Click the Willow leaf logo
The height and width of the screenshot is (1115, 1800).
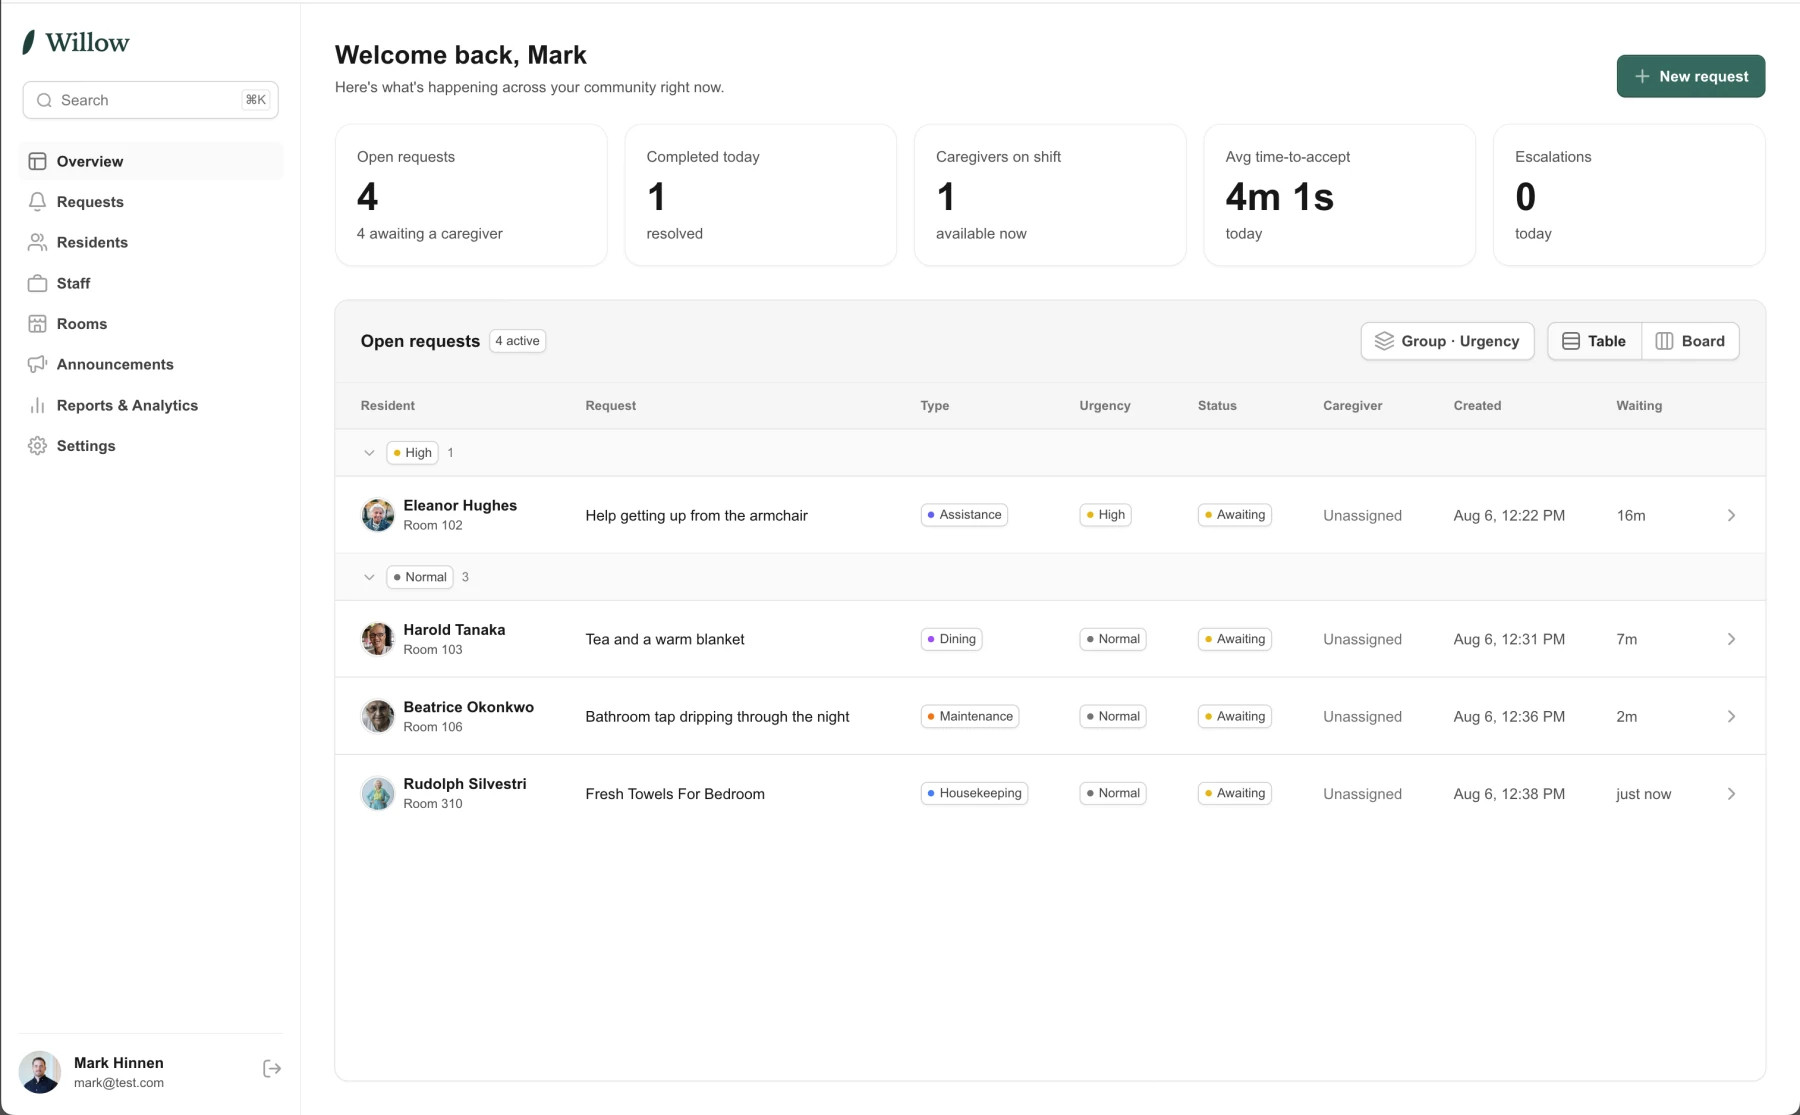click(29, 42)
